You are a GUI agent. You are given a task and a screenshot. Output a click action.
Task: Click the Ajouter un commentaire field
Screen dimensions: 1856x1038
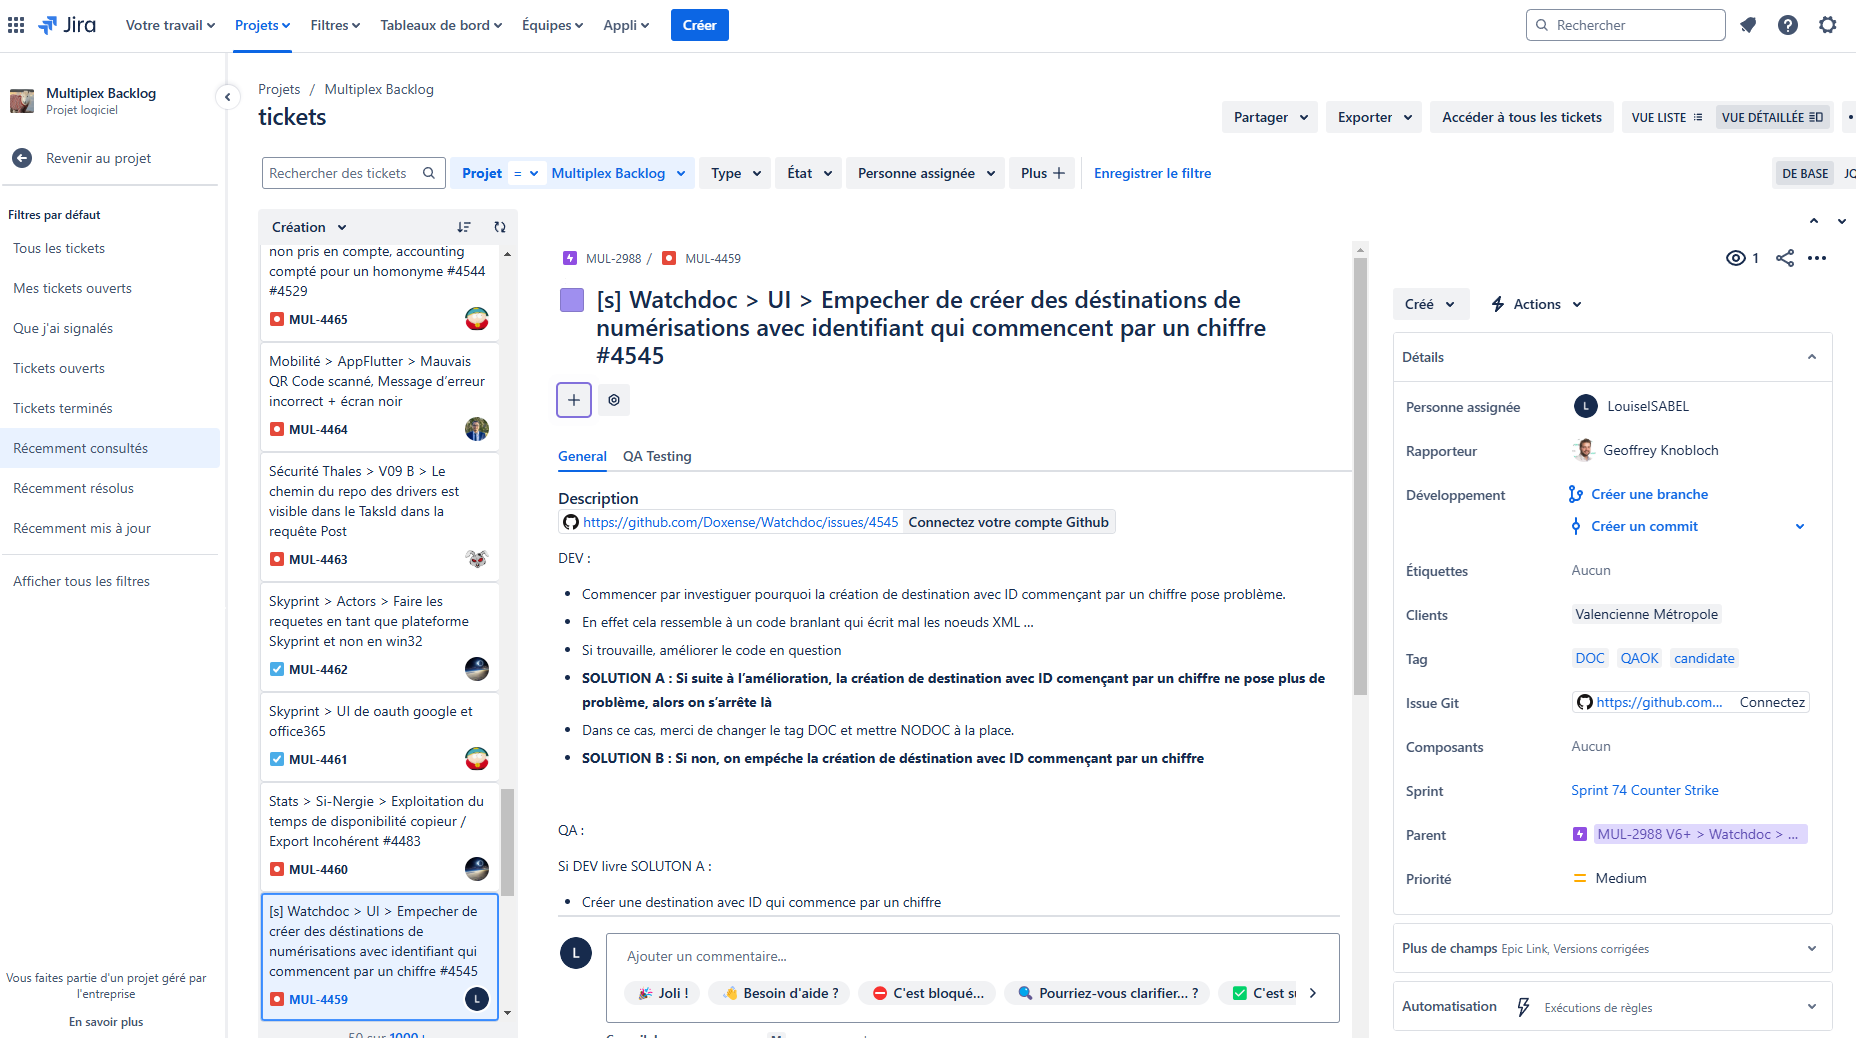click(970, 956)
